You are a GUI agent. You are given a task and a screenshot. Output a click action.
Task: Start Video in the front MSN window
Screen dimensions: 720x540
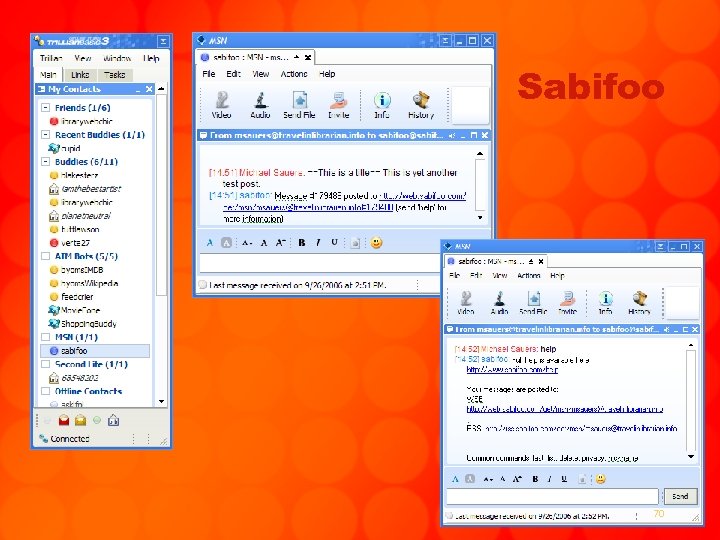pyautogui.click(x=466, y=303)
